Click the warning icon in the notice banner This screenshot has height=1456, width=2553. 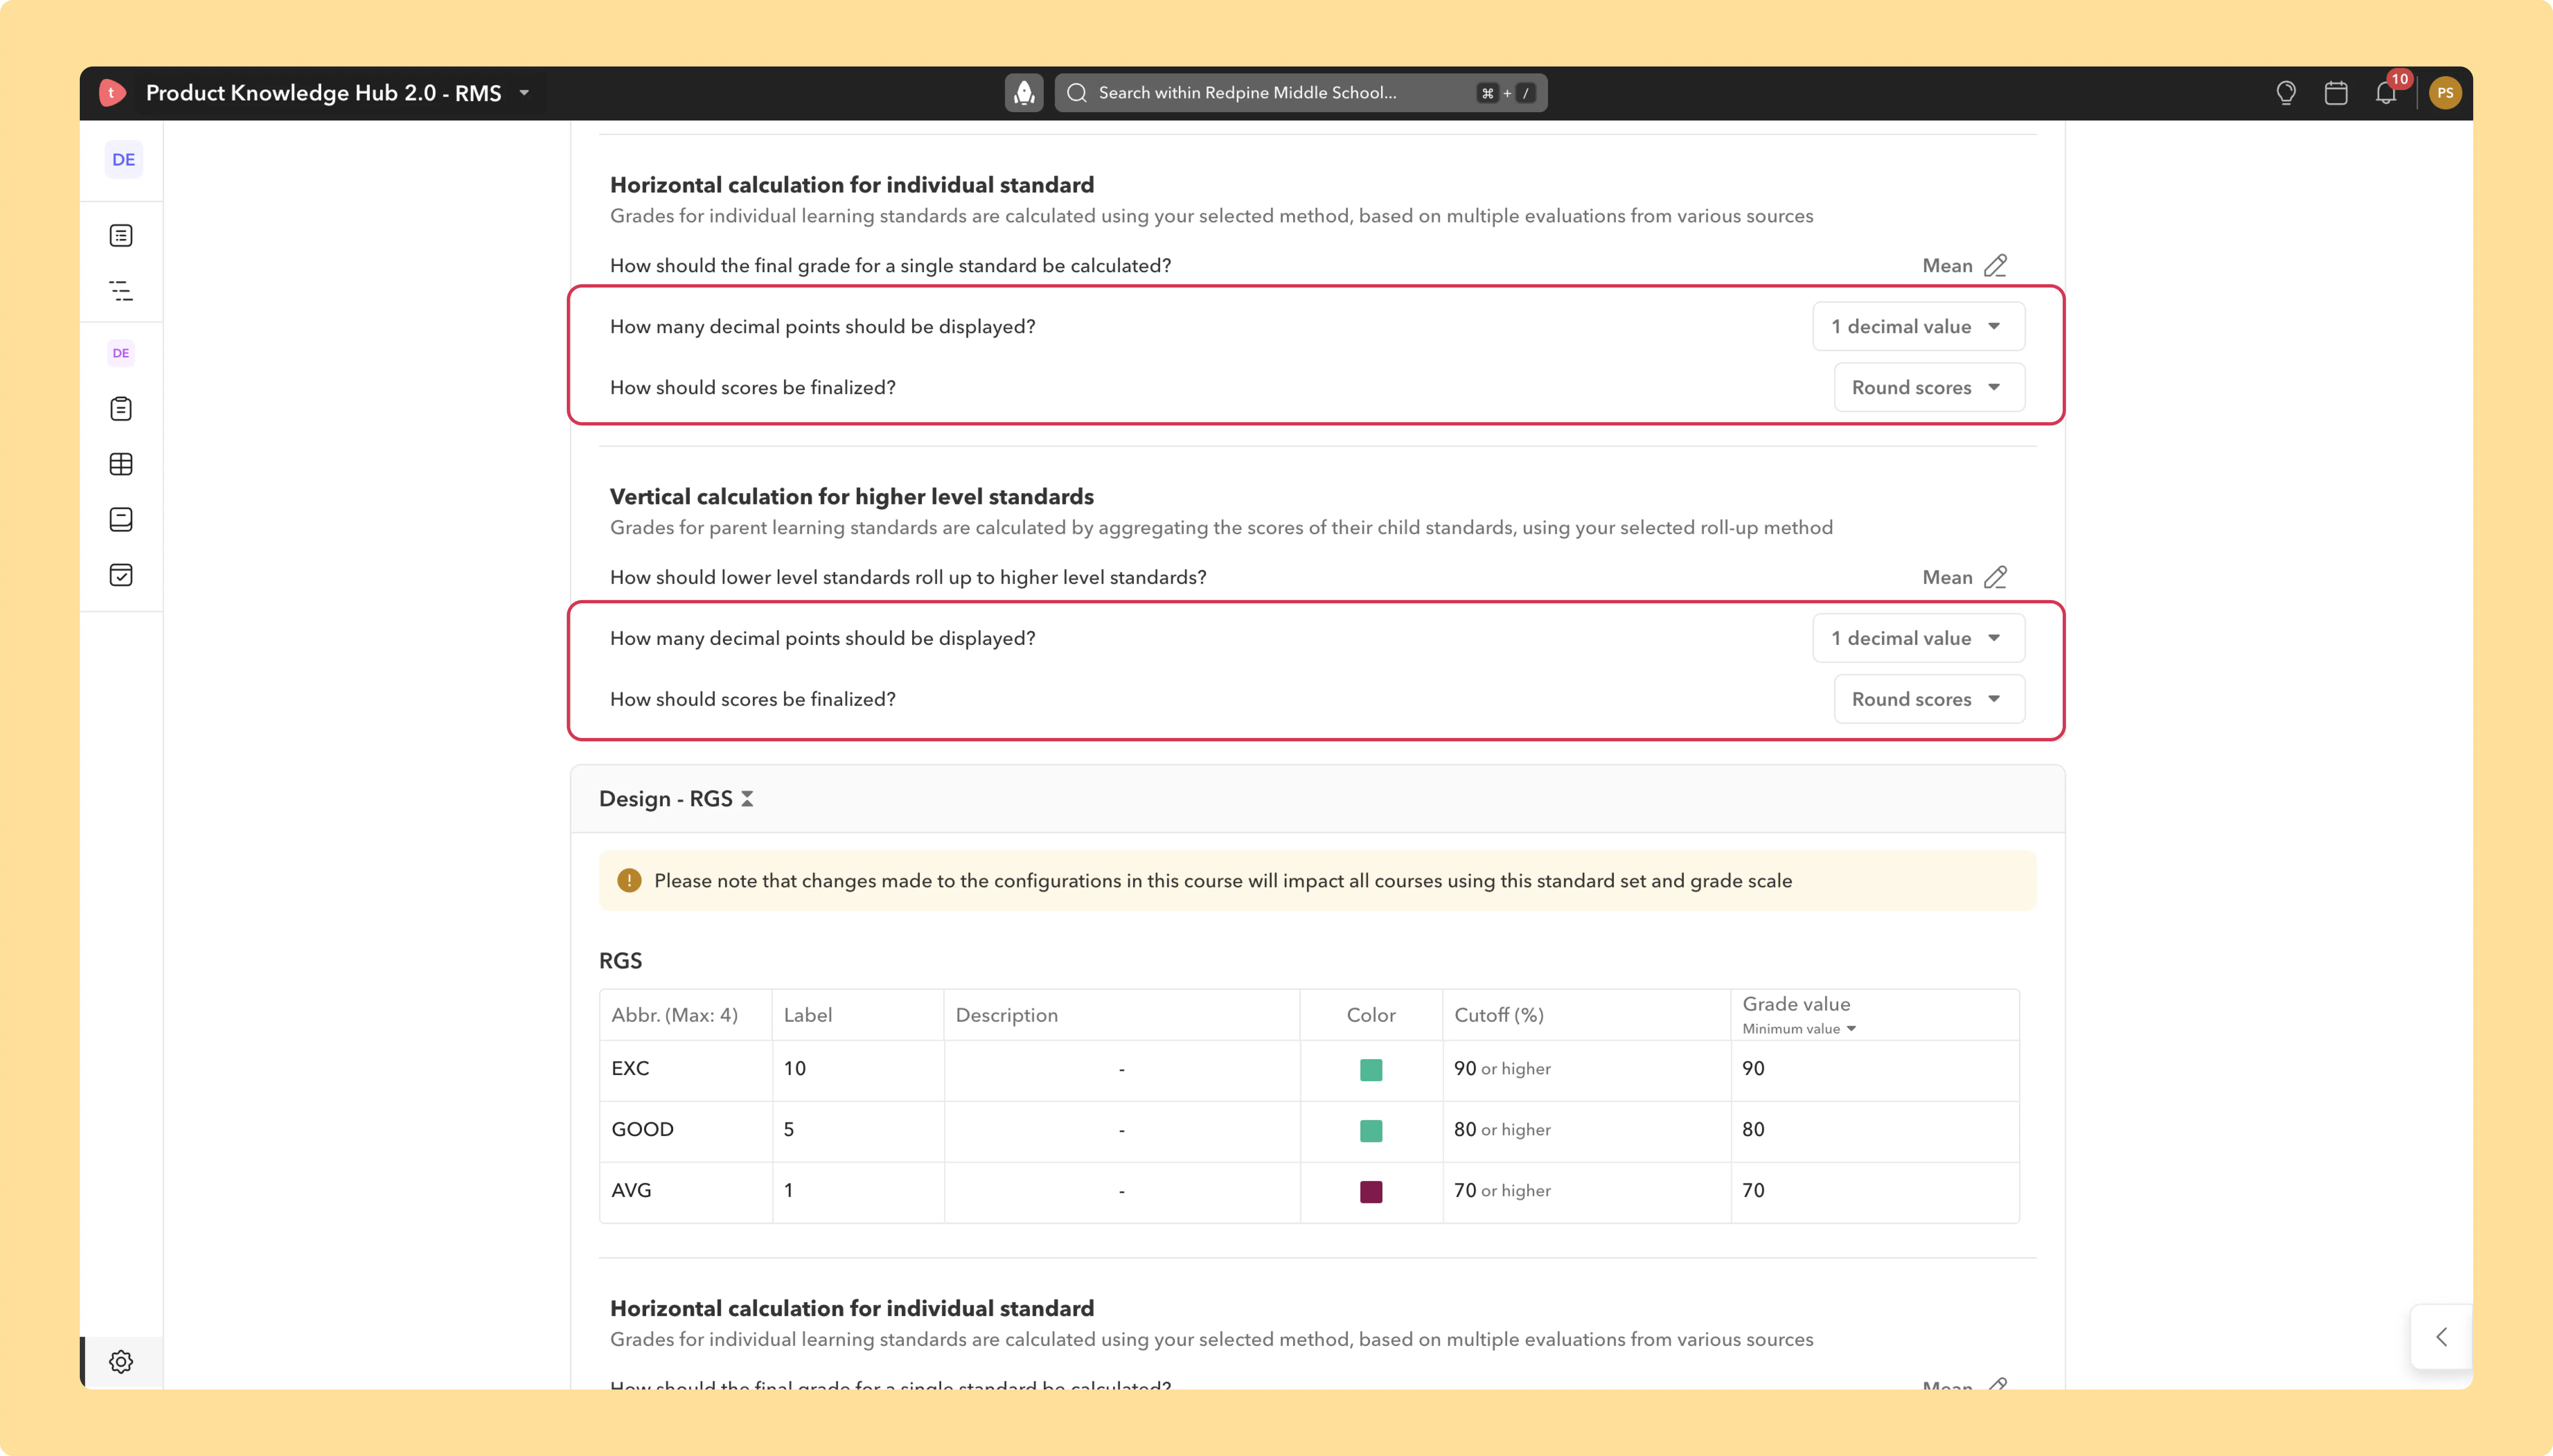click(x=629, y=881)
